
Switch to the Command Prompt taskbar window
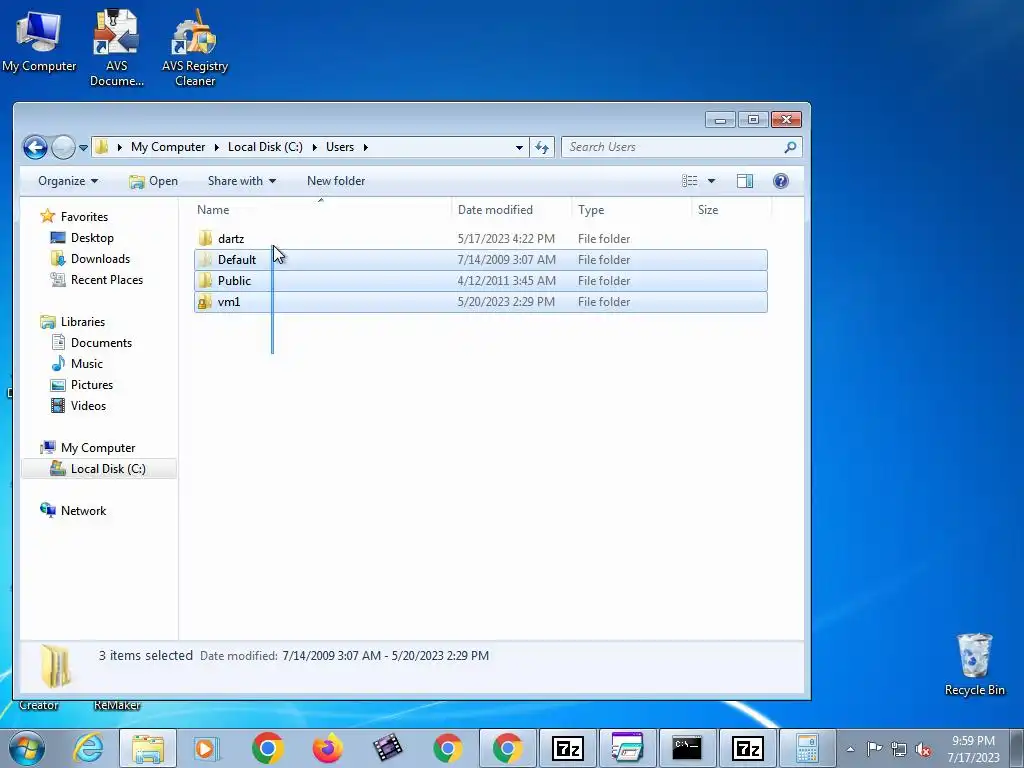[687, 748]
